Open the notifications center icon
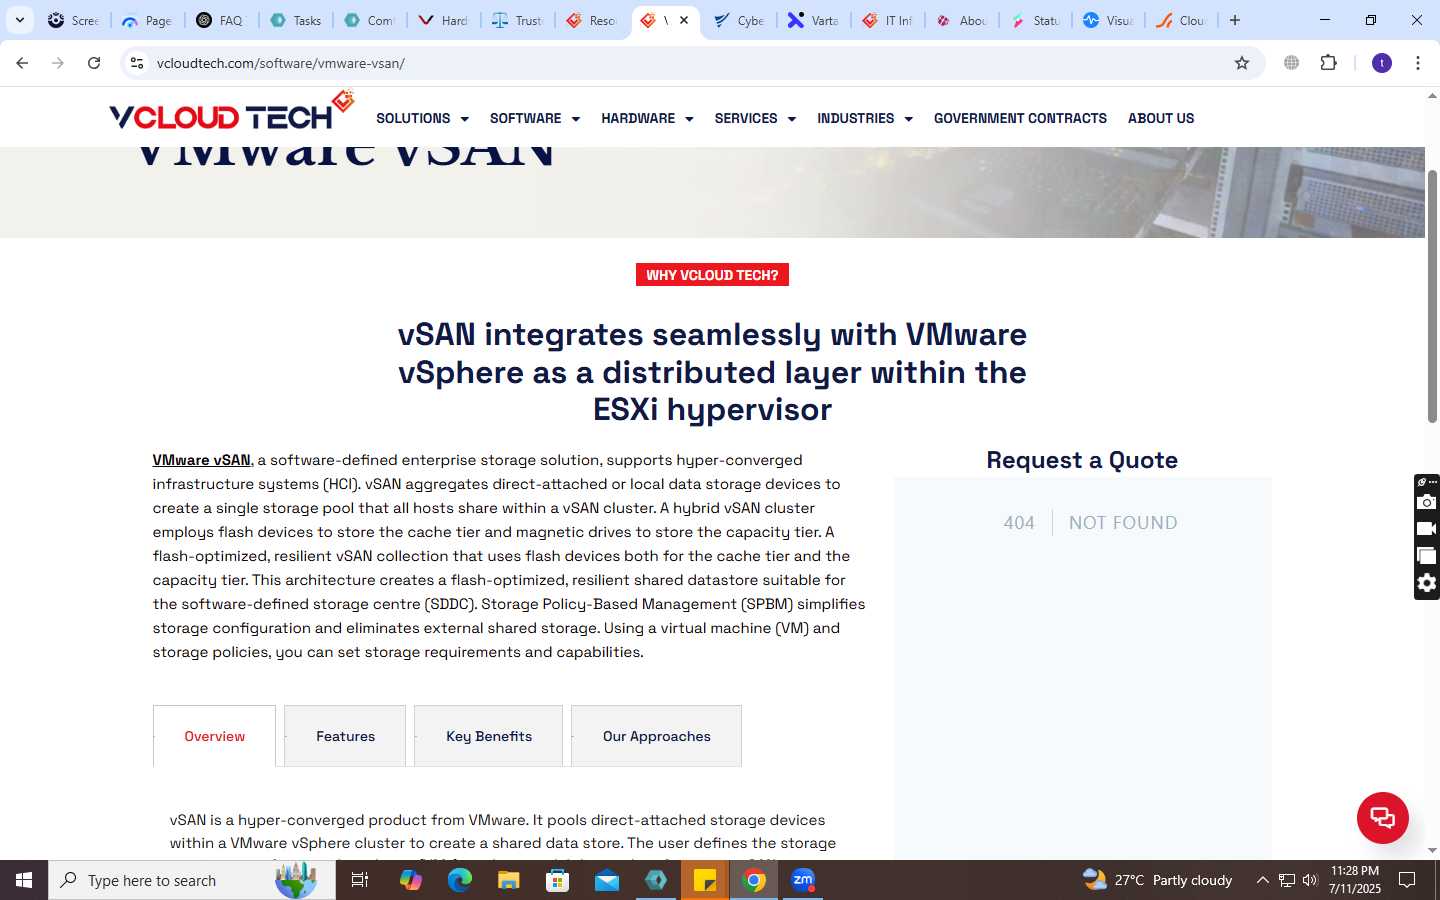 point(1407,880)
